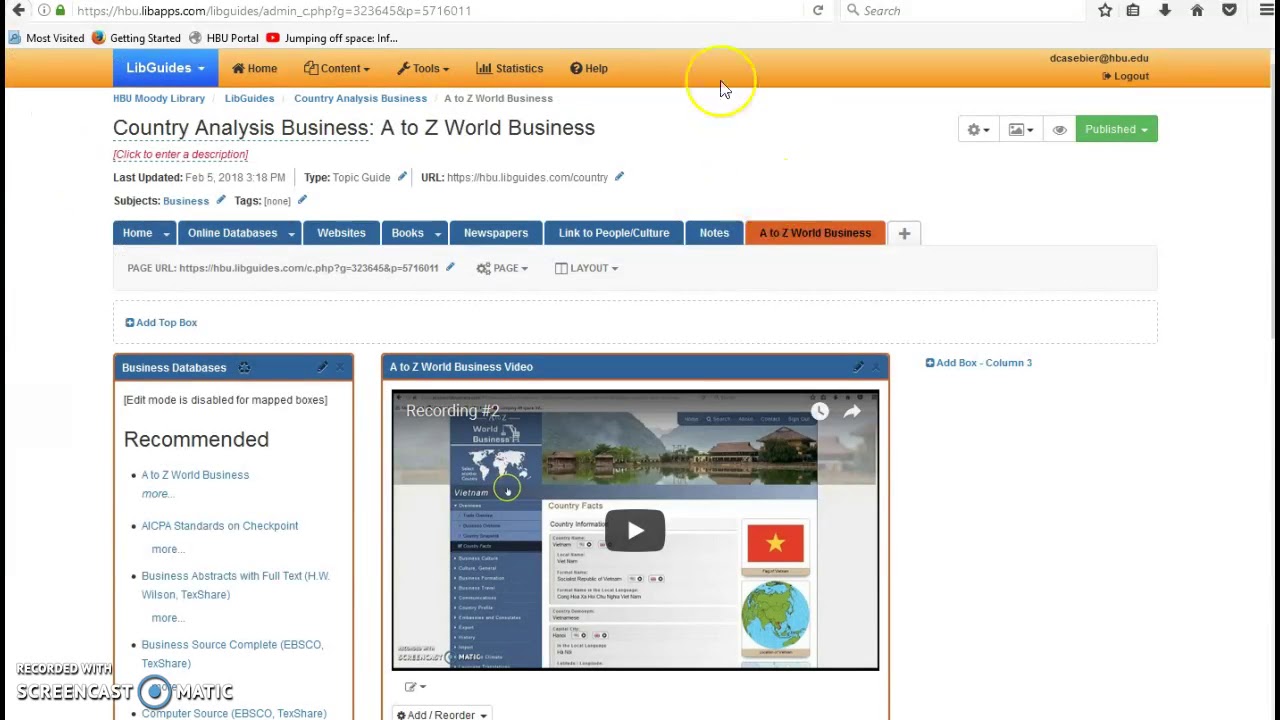Open the guide settings gear dropdown
Image resolution: width=1280 pixels, height=720 pixels.
pyautogui.click(x=978, y=129)
